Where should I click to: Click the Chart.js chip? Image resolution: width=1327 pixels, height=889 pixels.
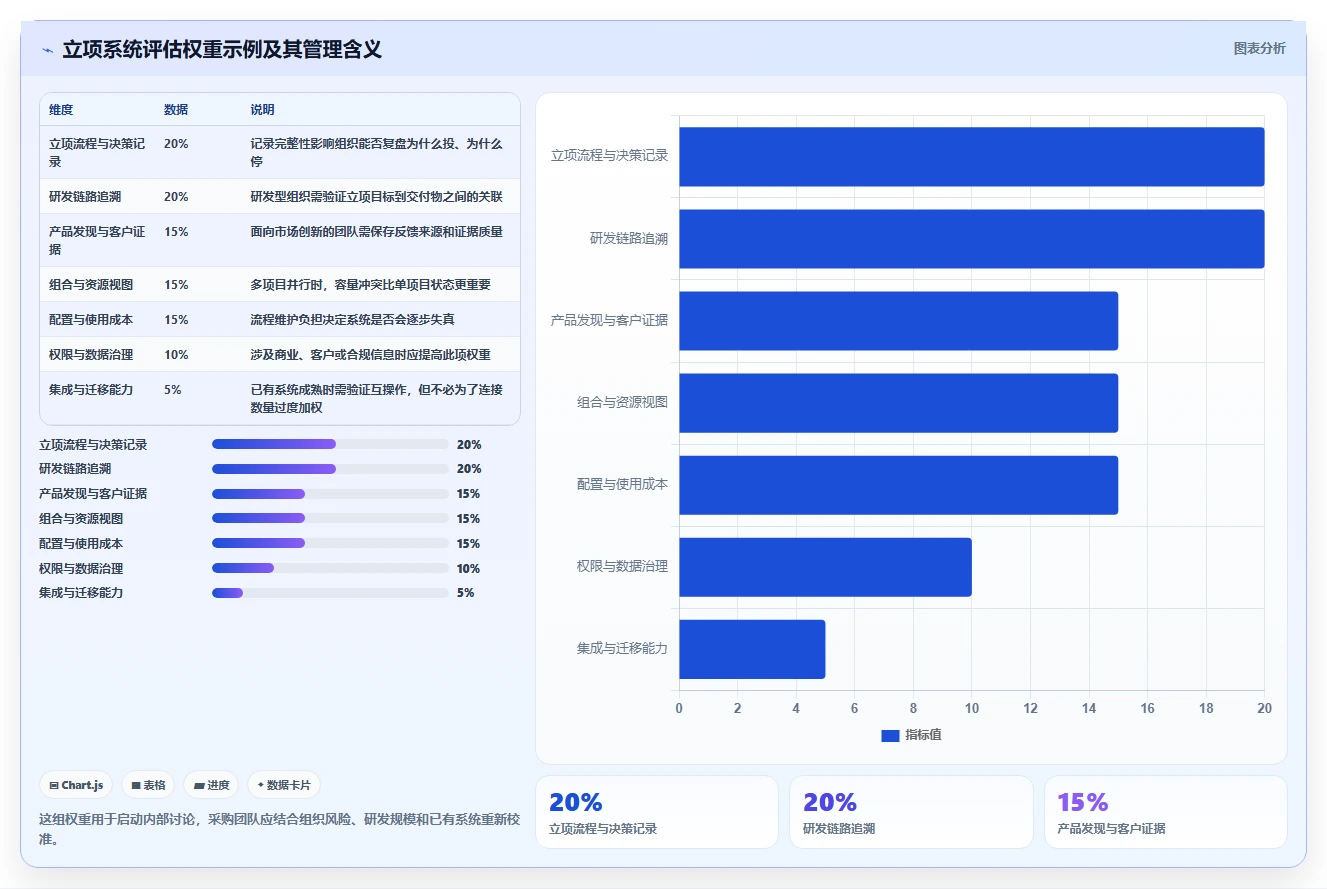pos(76,785)
